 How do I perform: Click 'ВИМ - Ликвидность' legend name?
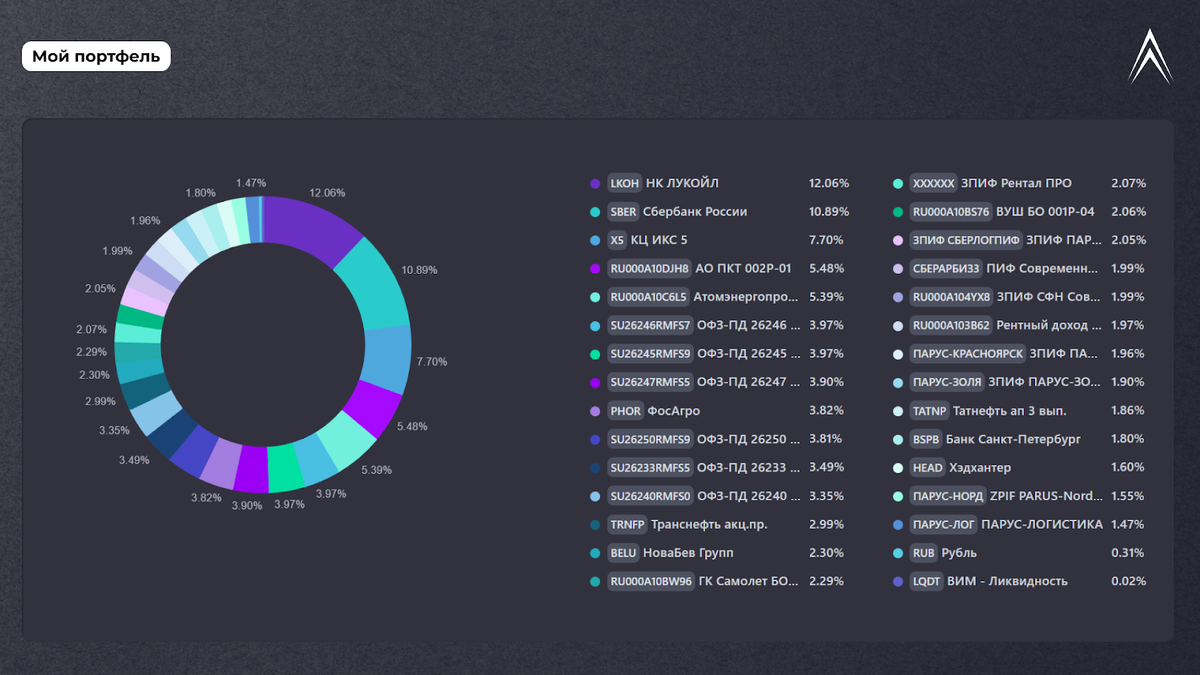[x=1007, y=581]
